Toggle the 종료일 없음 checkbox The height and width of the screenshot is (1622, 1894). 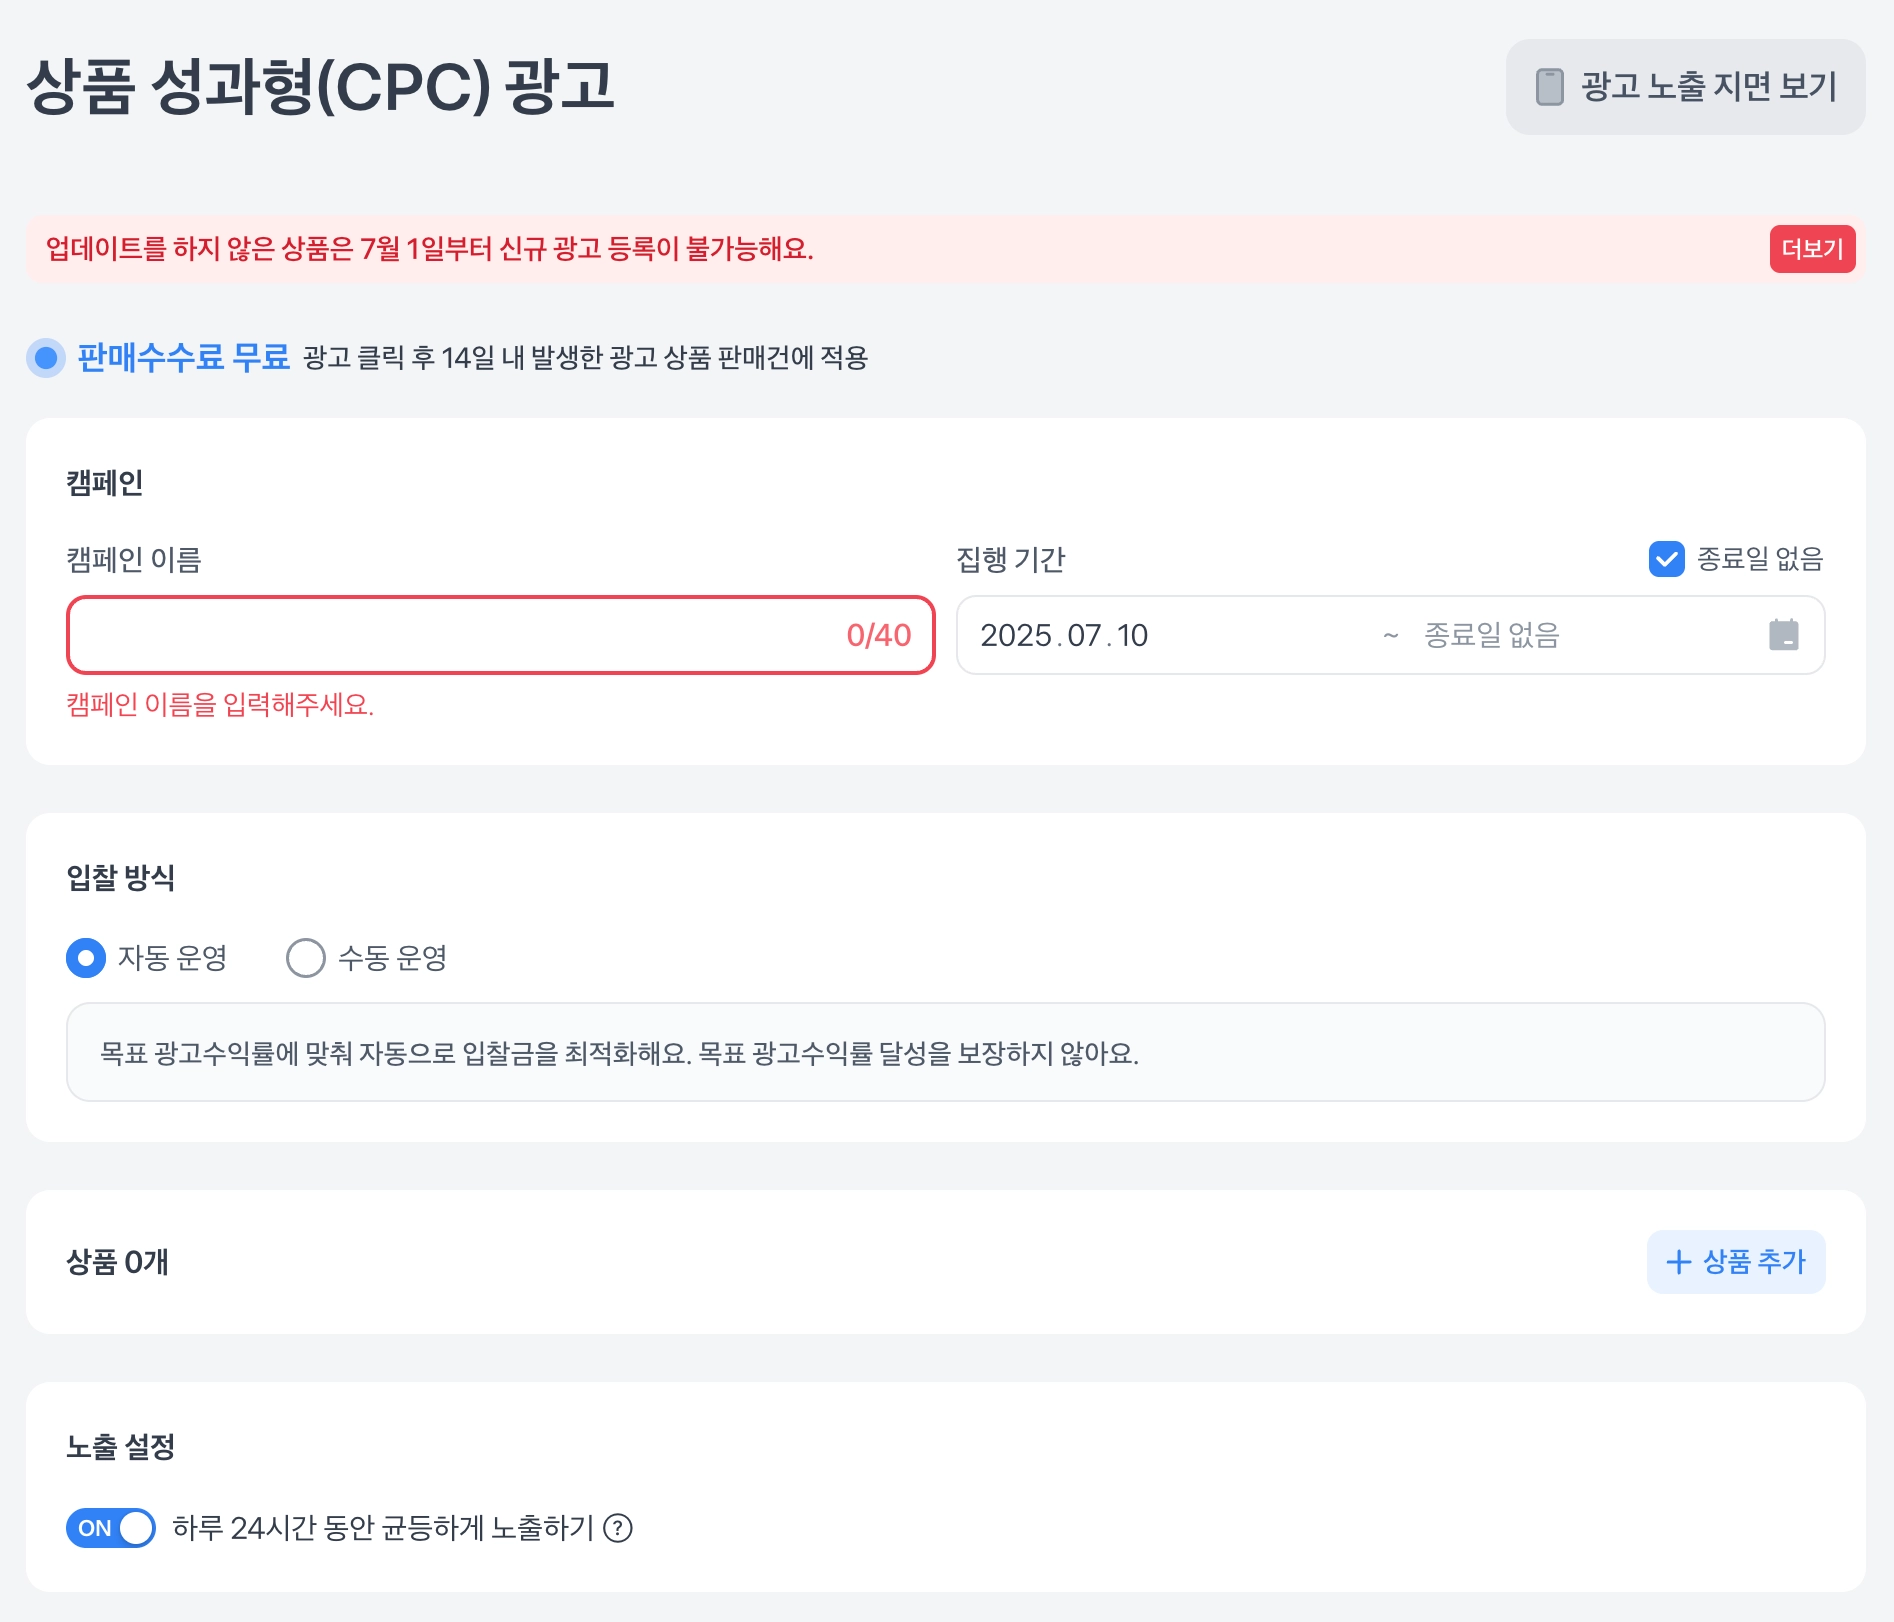[1666, 559]
